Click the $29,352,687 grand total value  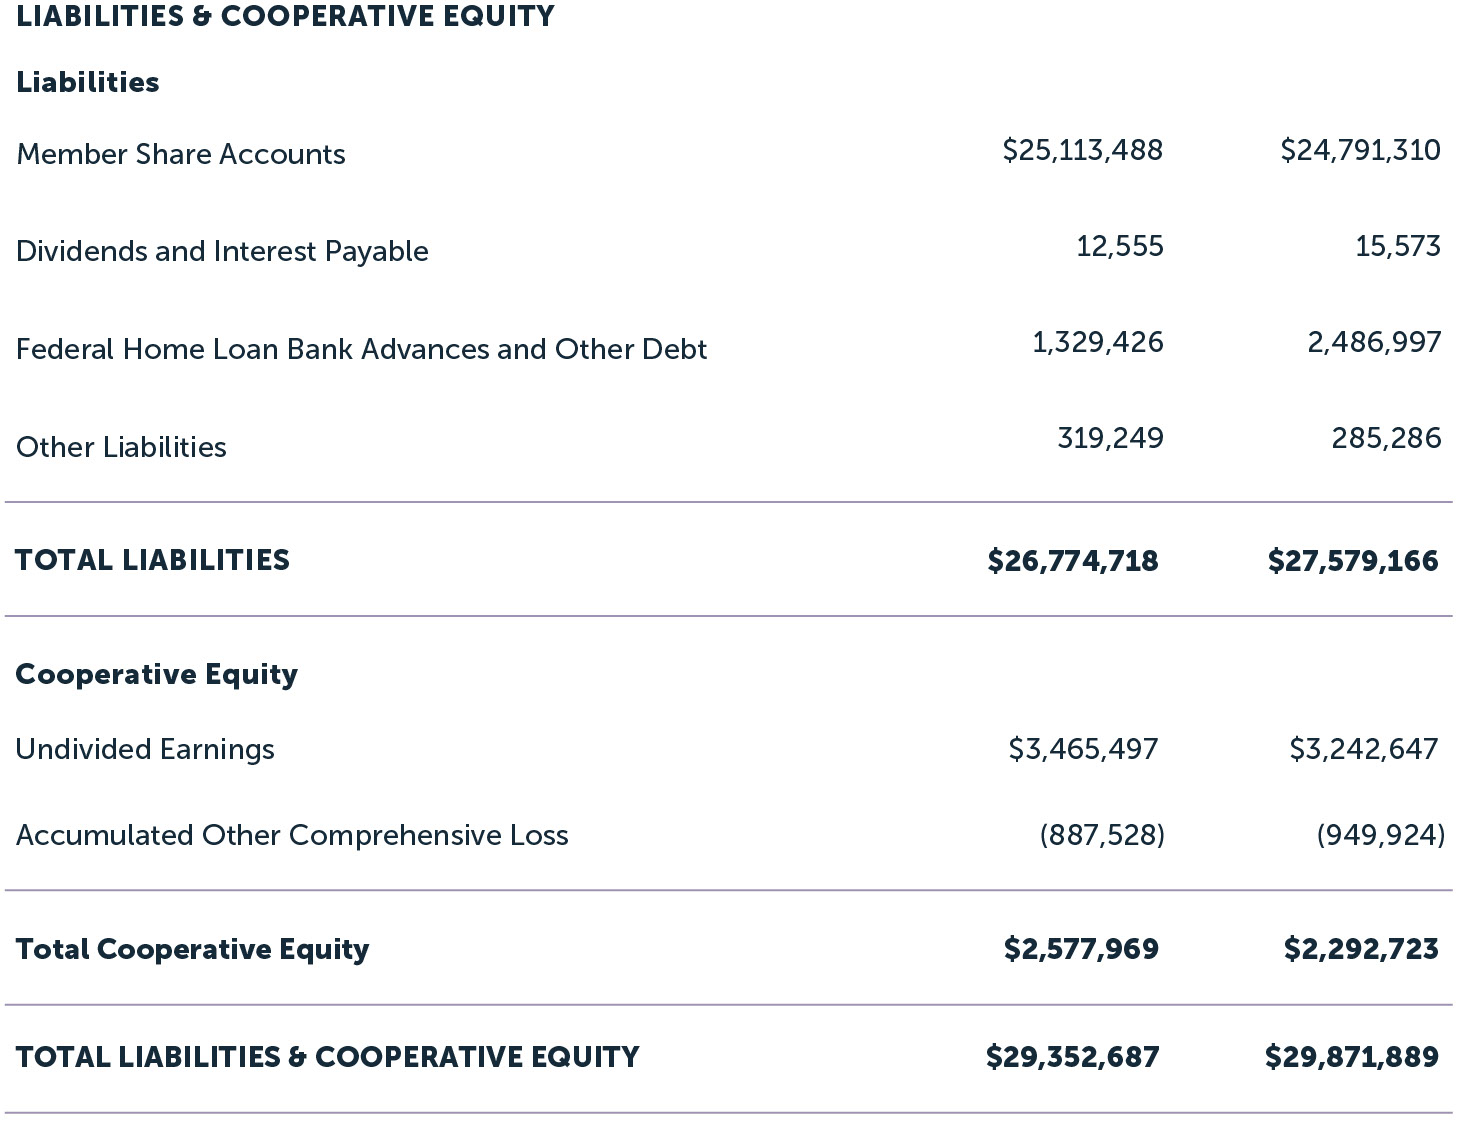pyautogui.click(x=1072, y=1057)
